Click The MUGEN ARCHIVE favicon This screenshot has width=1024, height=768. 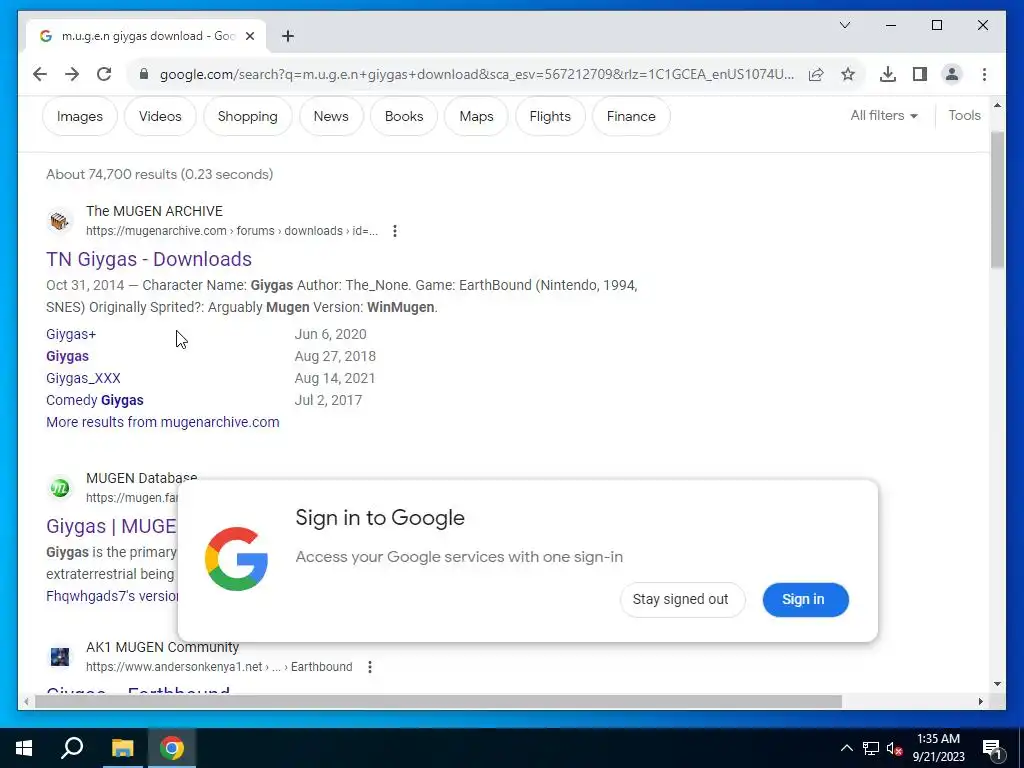(x=59, y=221)
